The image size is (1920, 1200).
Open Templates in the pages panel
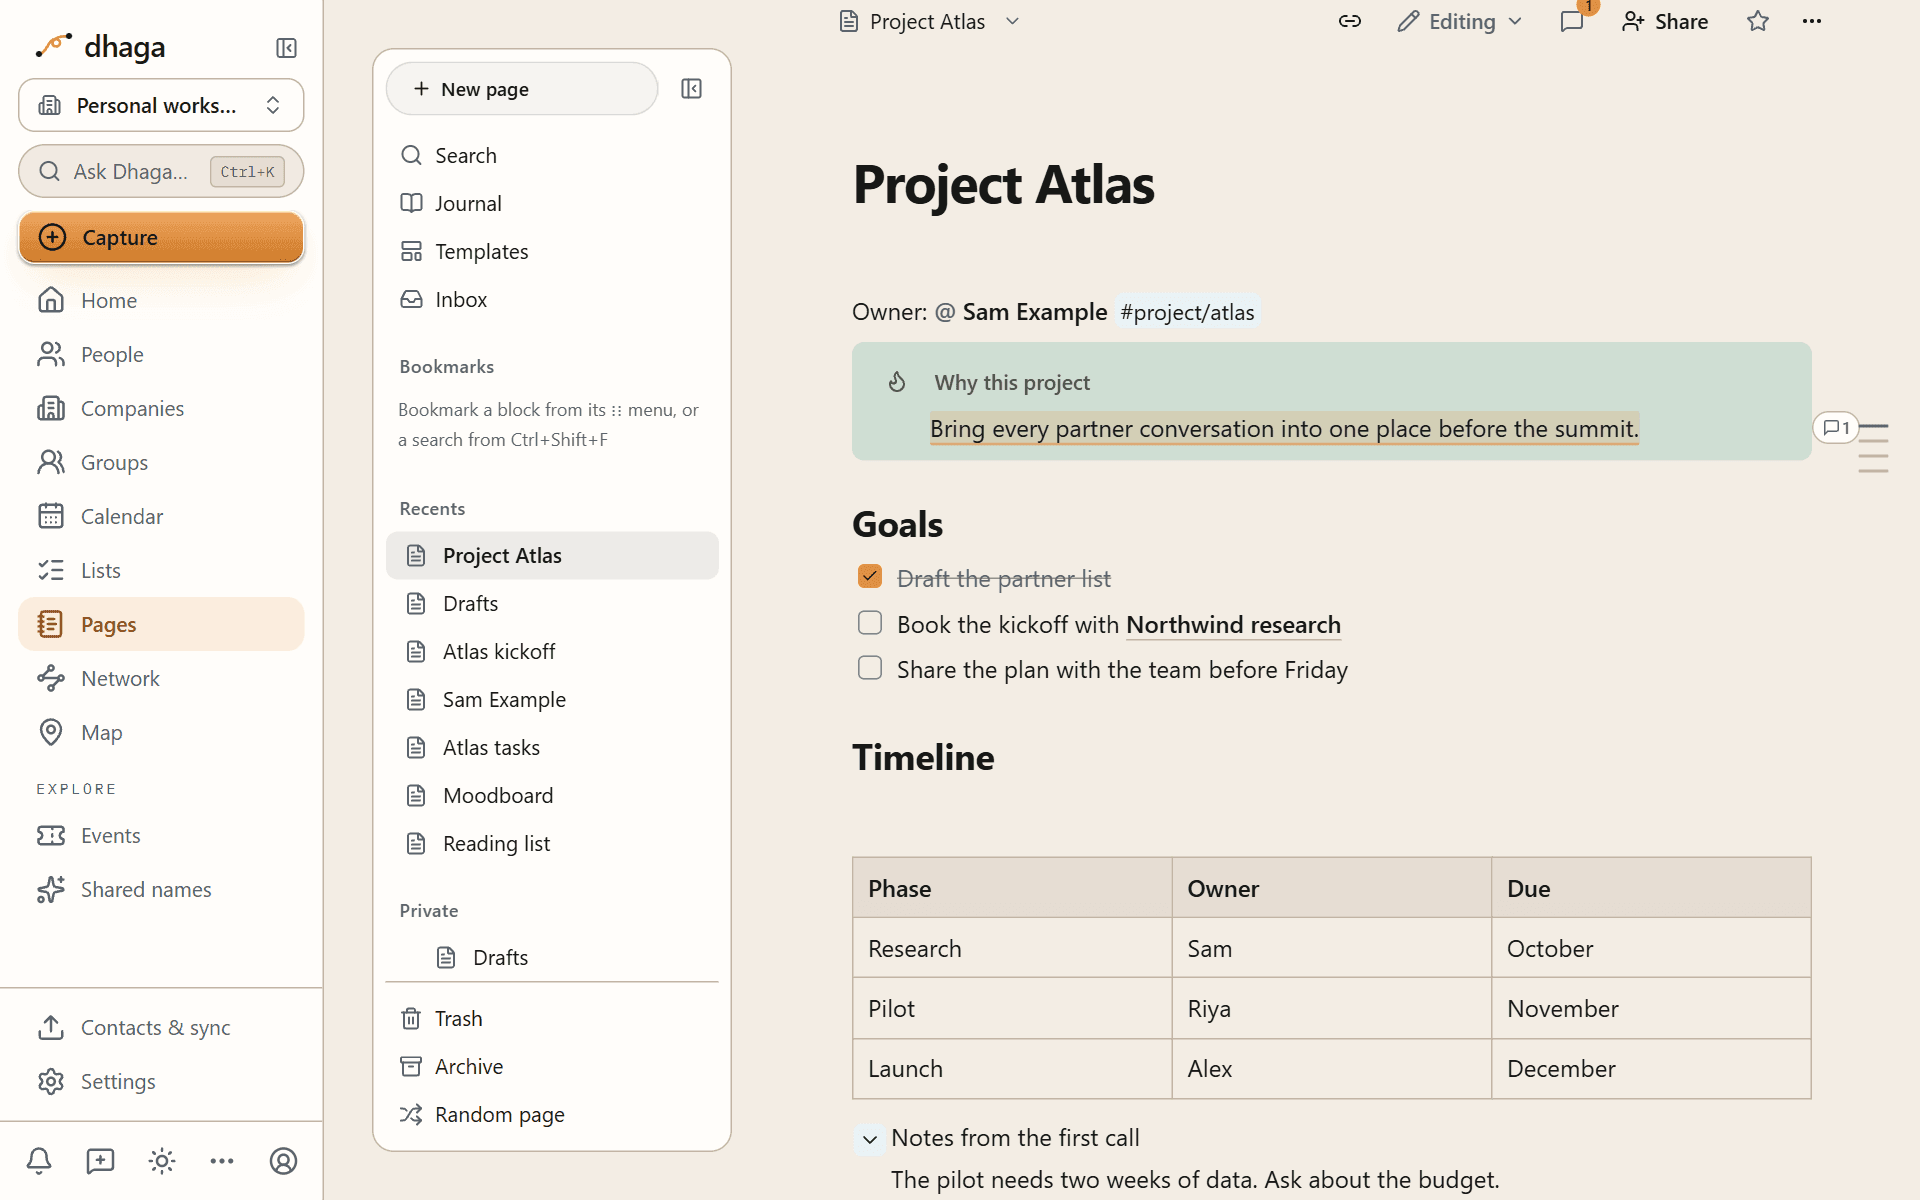click(x=552, y=251)
